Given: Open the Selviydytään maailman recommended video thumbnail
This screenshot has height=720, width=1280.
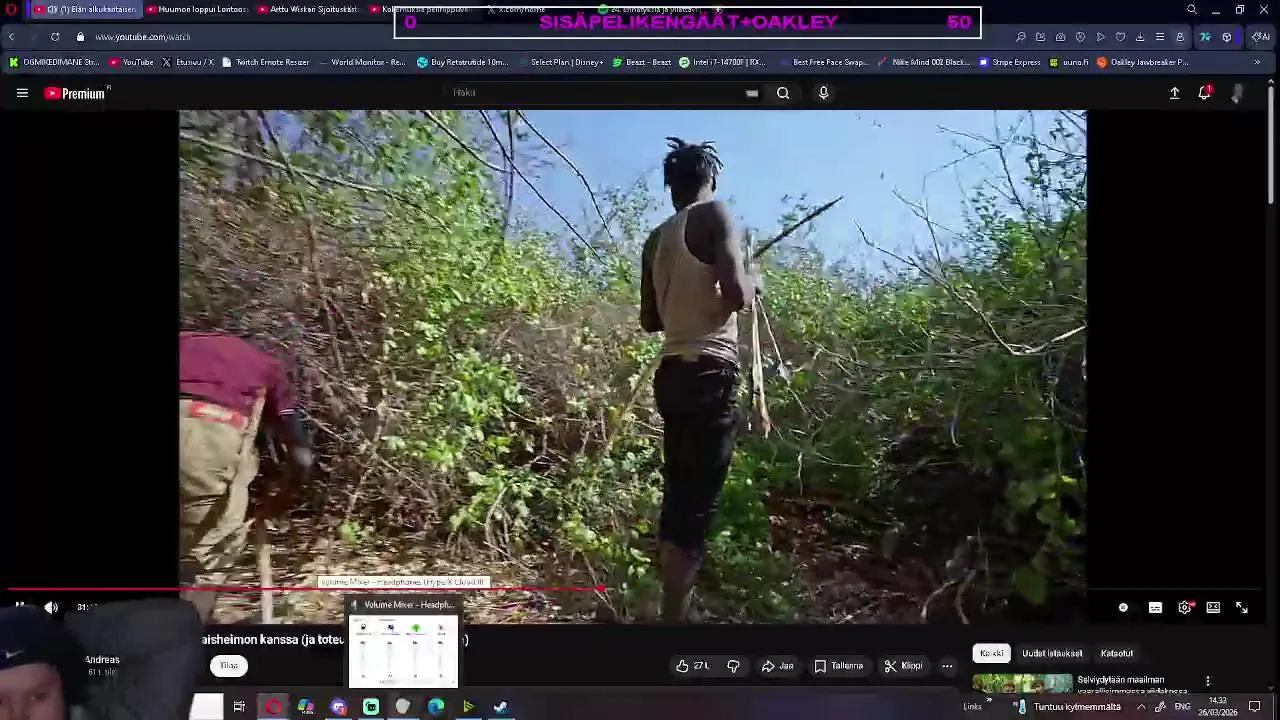Looking at the screenshot, I should pyautogui.click(x=1022, y=684).
